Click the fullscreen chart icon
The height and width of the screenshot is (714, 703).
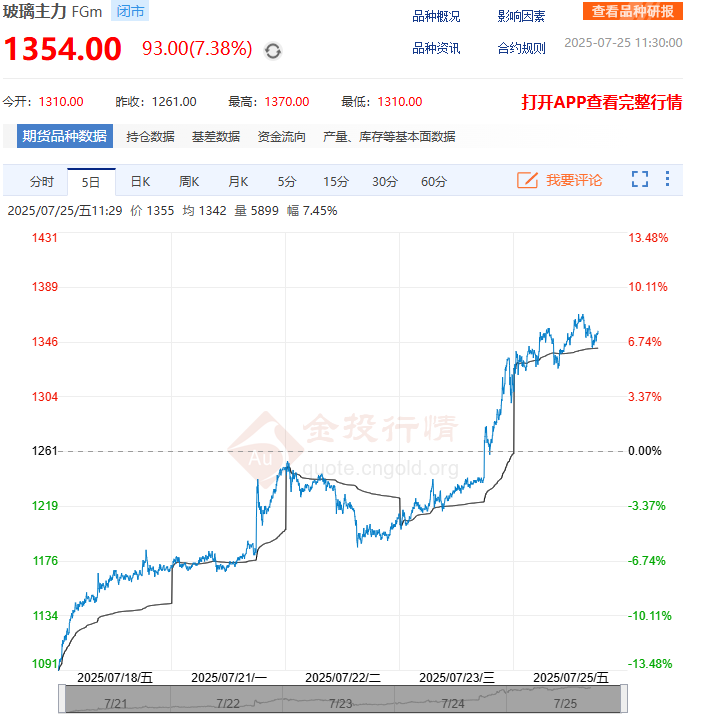640,180
